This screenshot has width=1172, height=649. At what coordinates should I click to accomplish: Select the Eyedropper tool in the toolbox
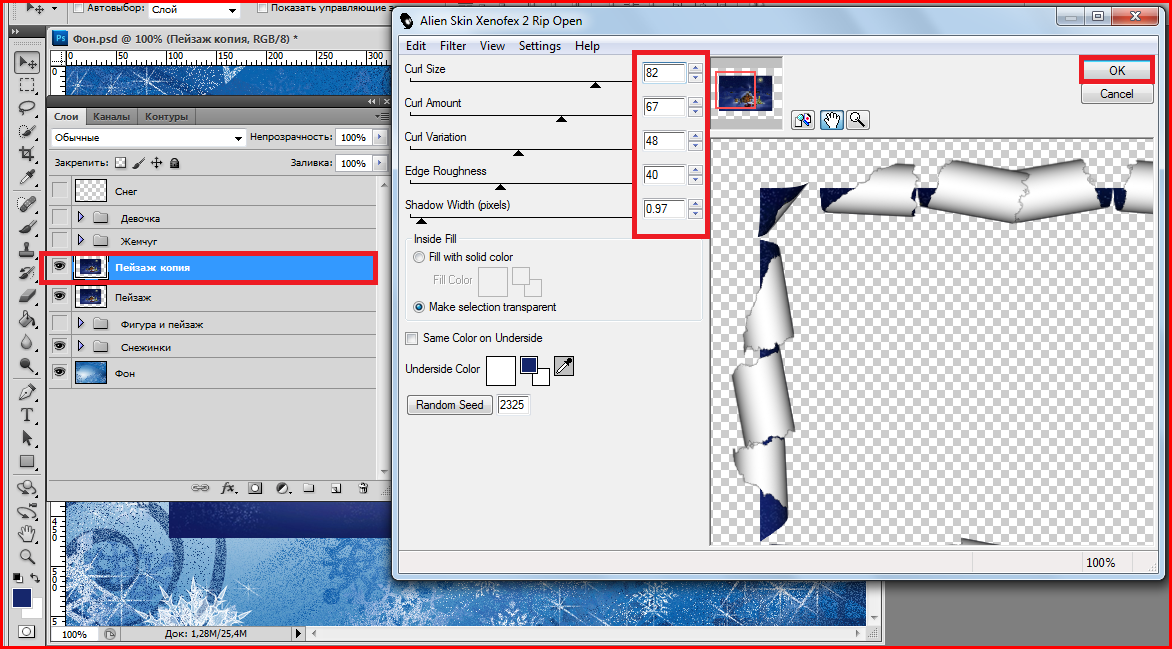(x=28, y=176)
